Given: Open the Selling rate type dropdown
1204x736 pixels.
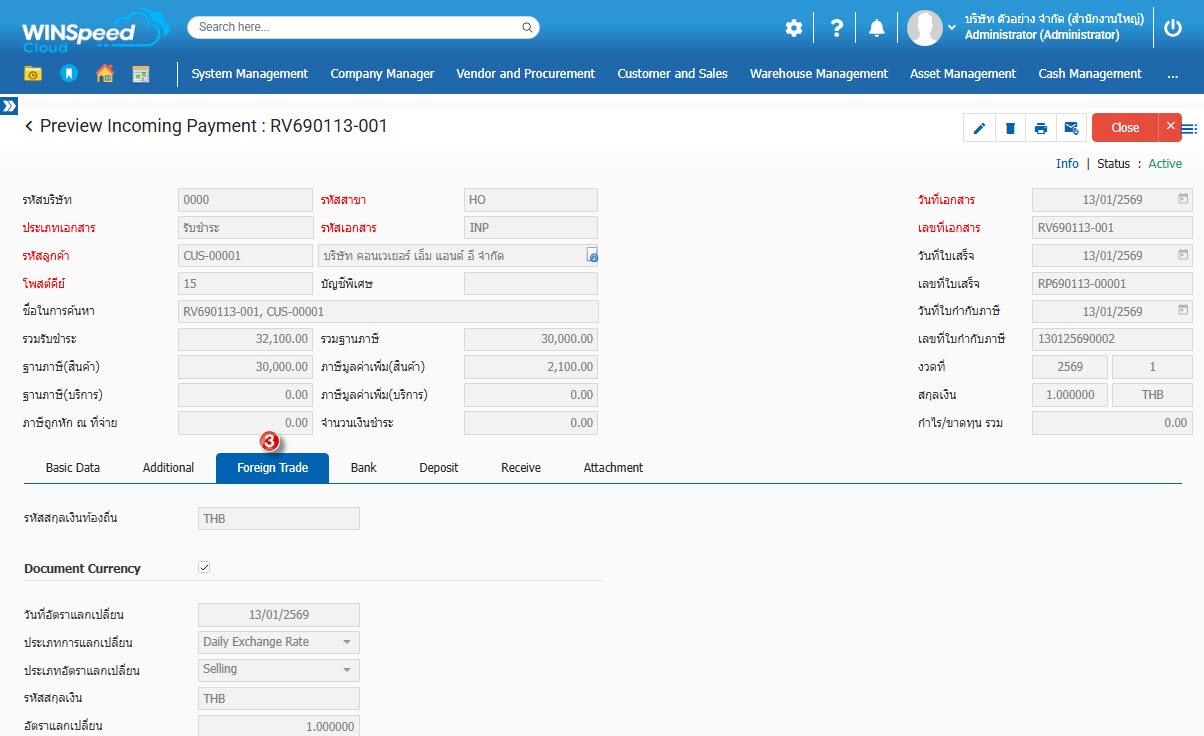Looking at the screenshot, I should [279, 669].
